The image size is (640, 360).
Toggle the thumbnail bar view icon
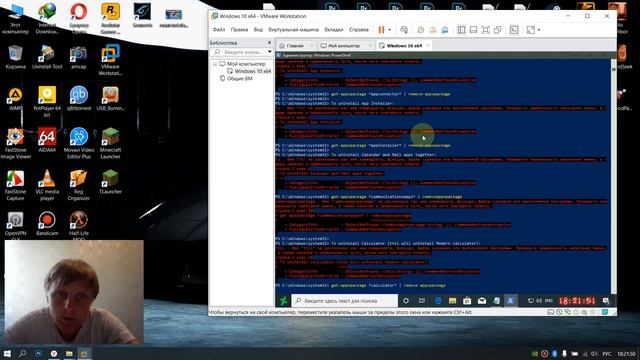coord(473,30)
